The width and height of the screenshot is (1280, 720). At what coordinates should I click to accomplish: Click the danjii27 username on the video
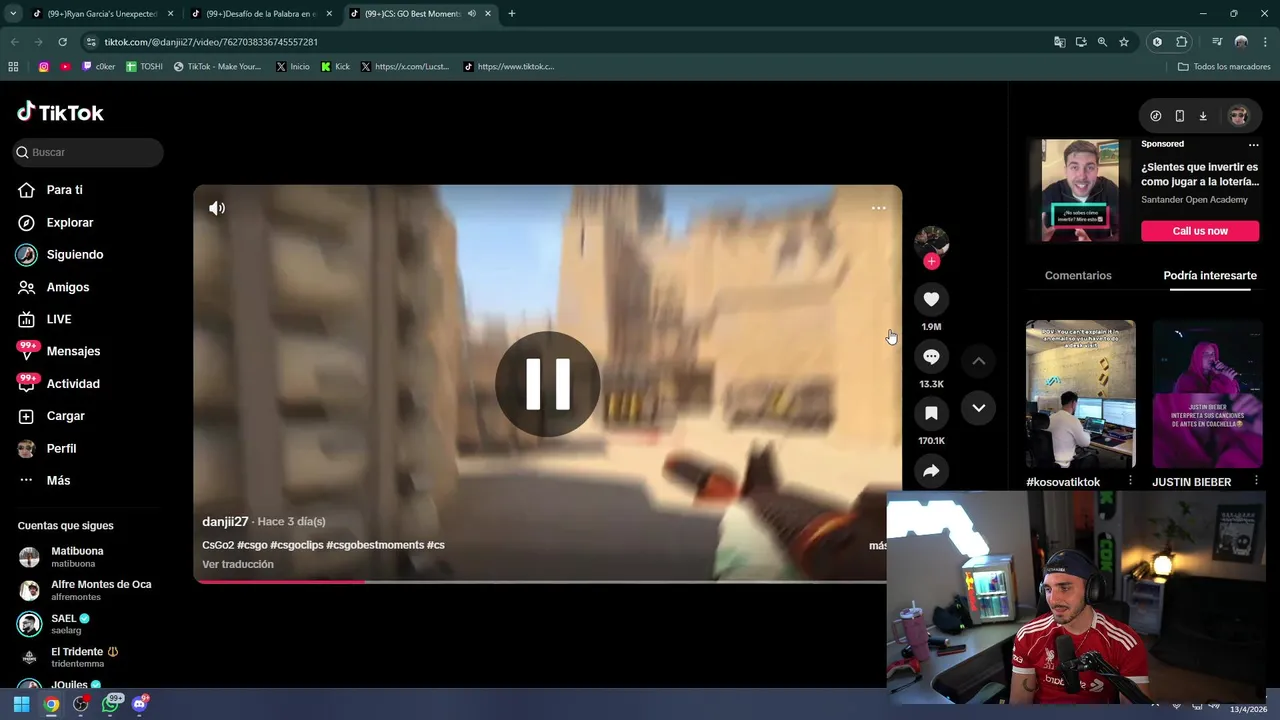pos(225,521)
